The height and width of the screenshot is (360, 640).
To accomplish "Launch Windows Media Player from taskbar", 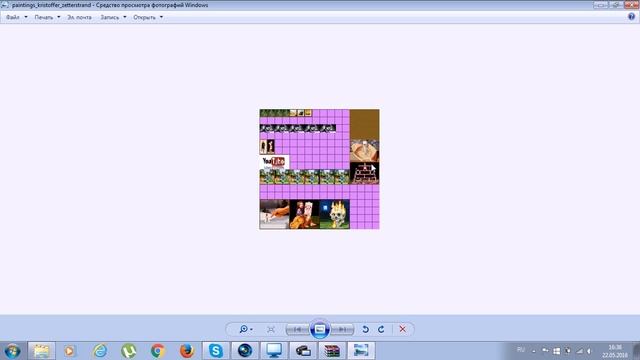I will (69, 351).
